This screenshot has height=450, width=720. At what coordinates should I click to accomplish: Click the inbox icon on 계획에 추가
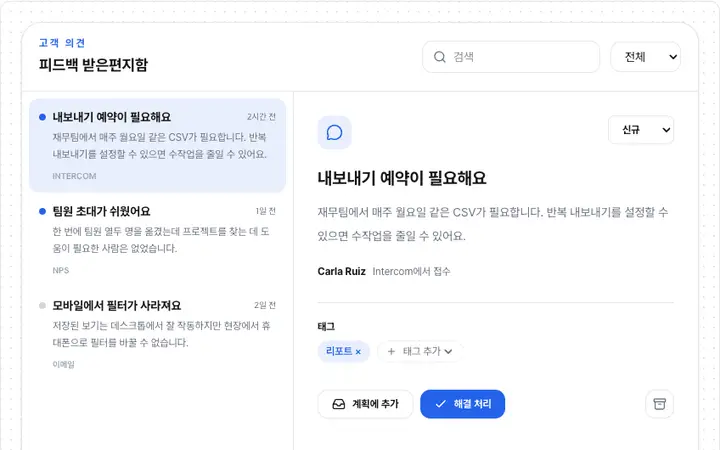click(x=338, y=404)
